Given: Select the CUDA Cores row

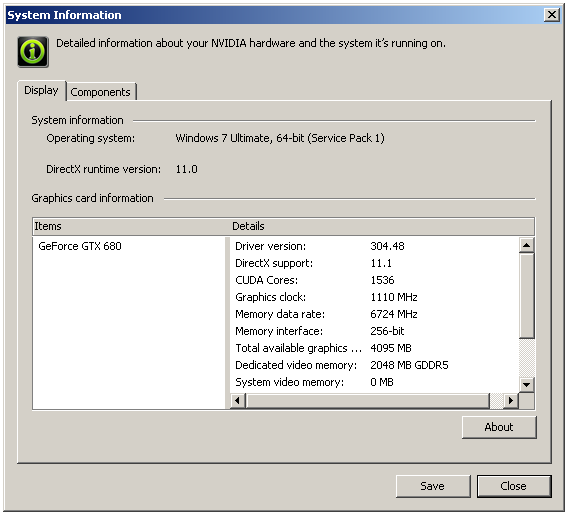Looking at the screenshot, I should [374, 280].
